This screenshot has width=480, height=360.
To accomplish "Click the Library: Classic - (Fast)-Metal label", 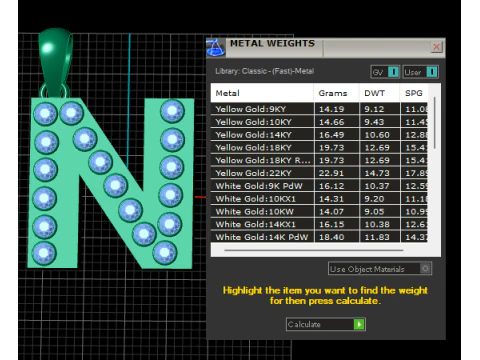I will coord(264,71).
